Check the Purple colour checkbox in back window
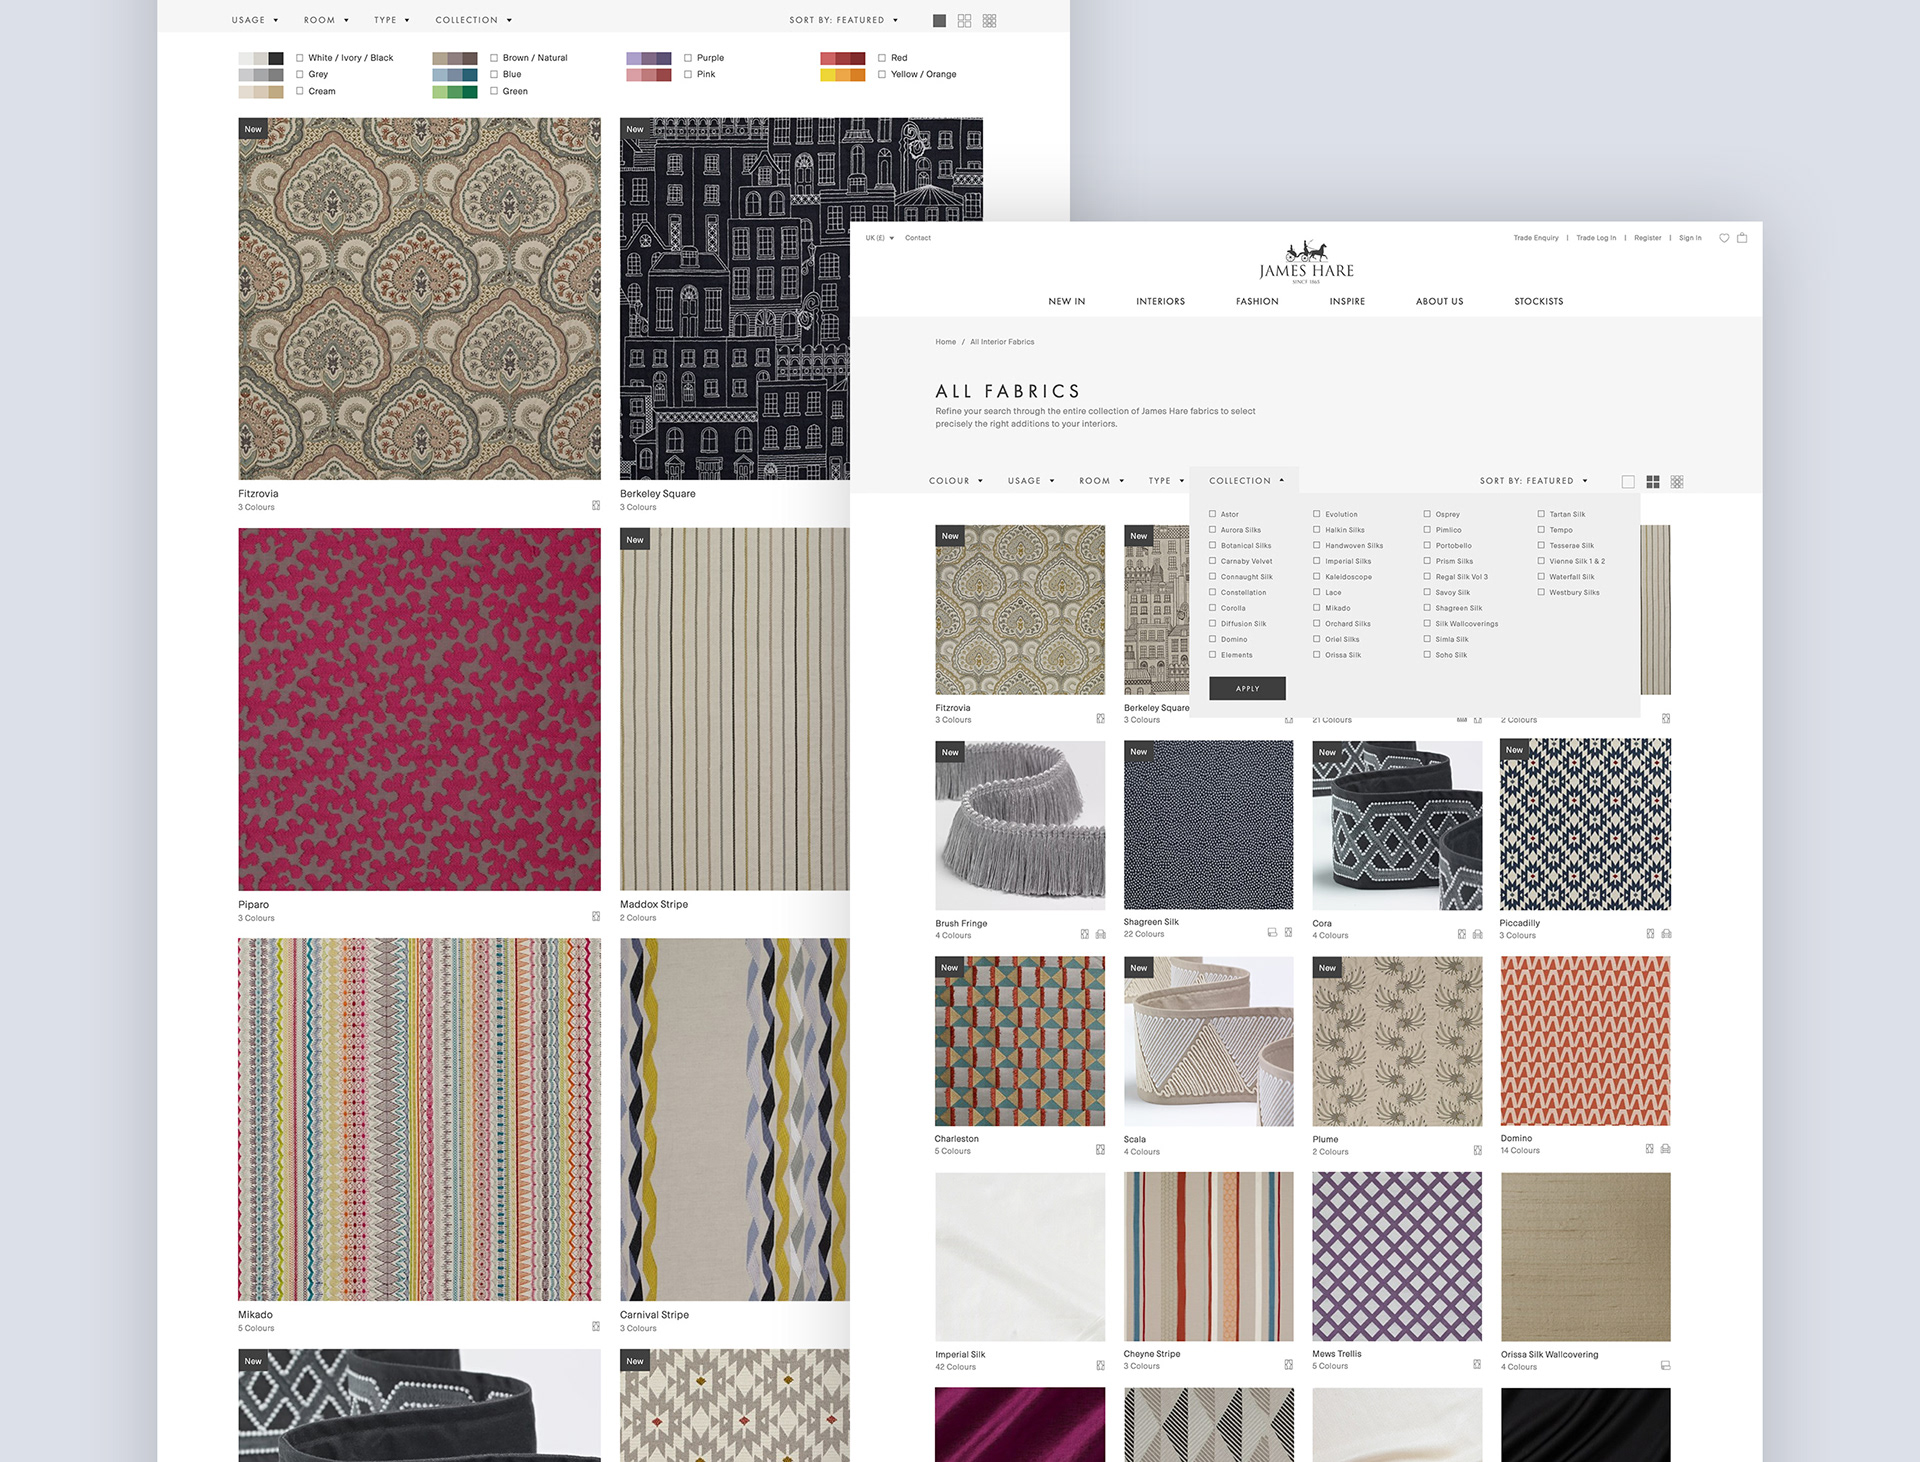 pyautogui.click(x=688, y=58)
